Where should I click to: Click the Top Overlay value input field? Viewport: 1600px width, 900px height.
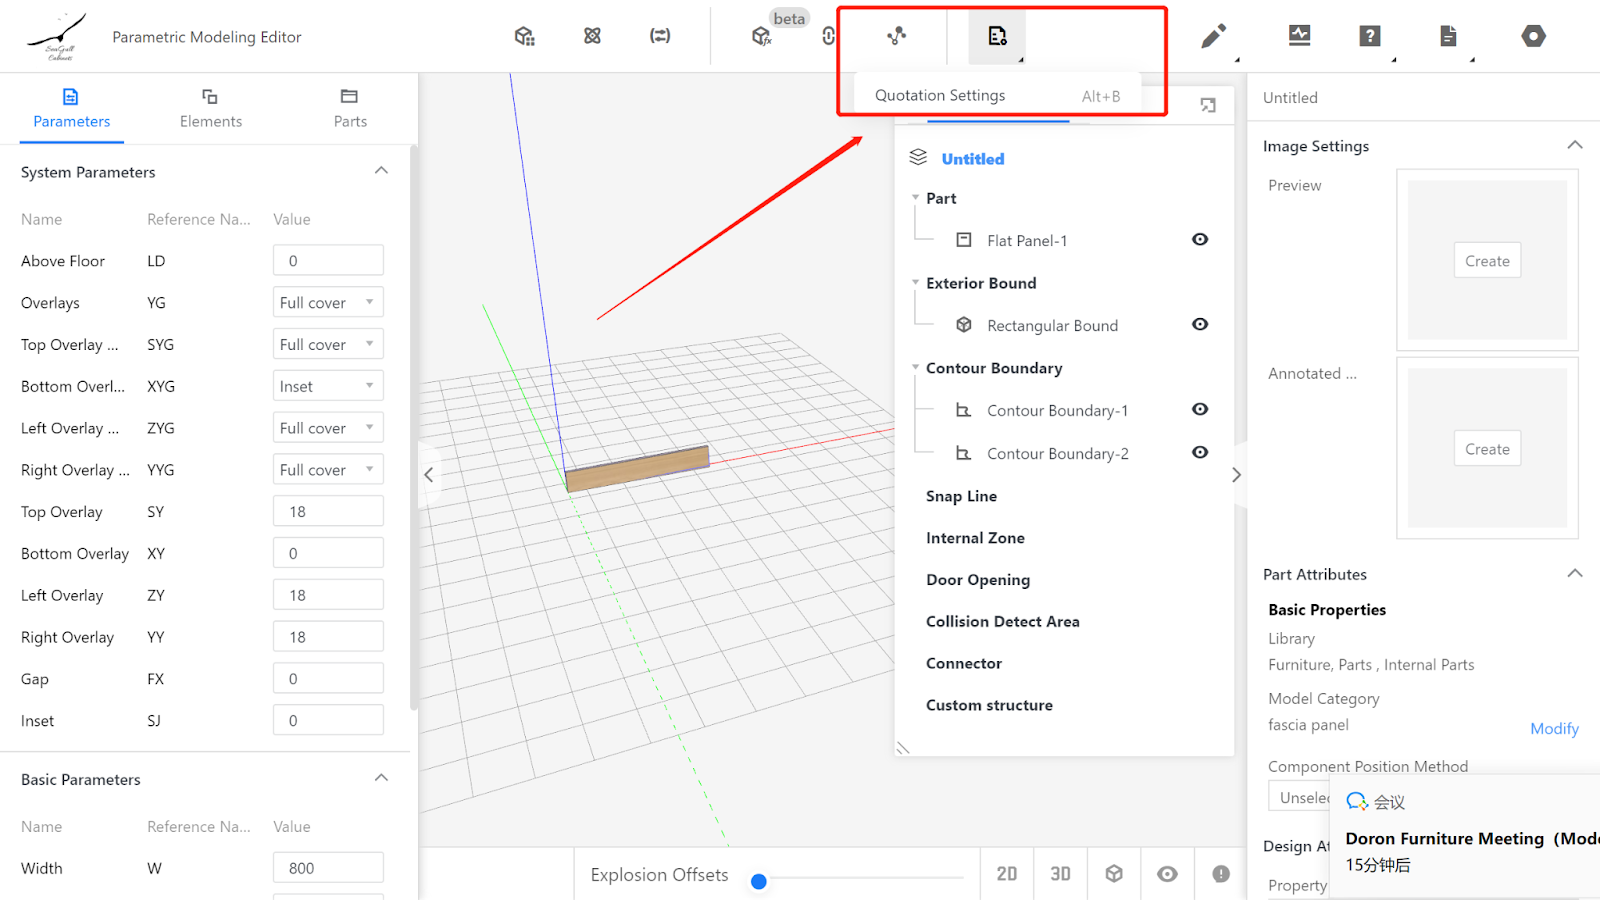tap(328, 512)
